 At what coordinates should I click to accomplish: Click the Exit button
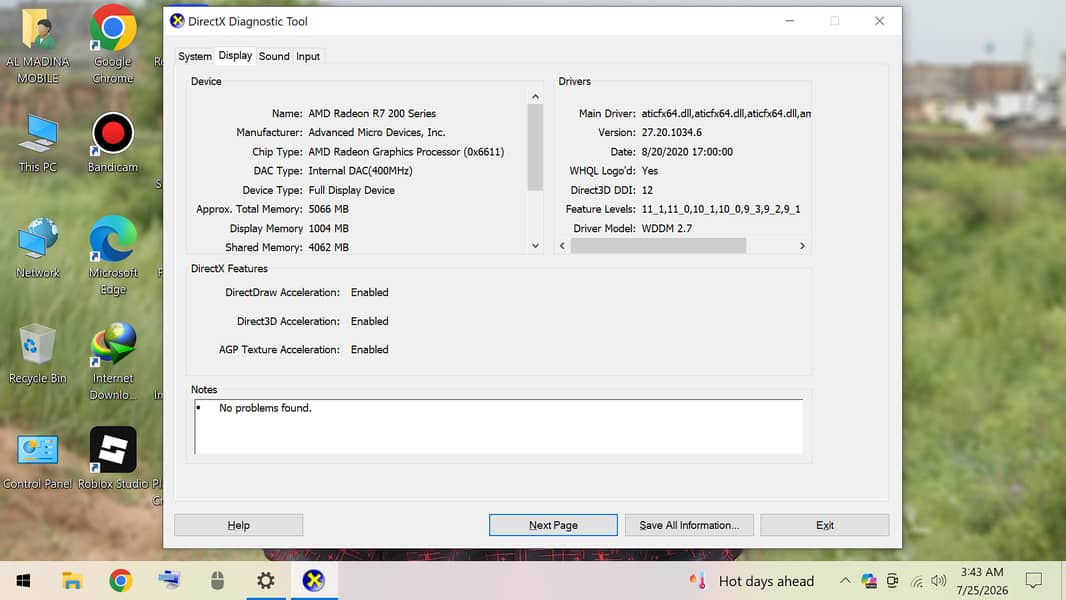(x=825, y=525)
